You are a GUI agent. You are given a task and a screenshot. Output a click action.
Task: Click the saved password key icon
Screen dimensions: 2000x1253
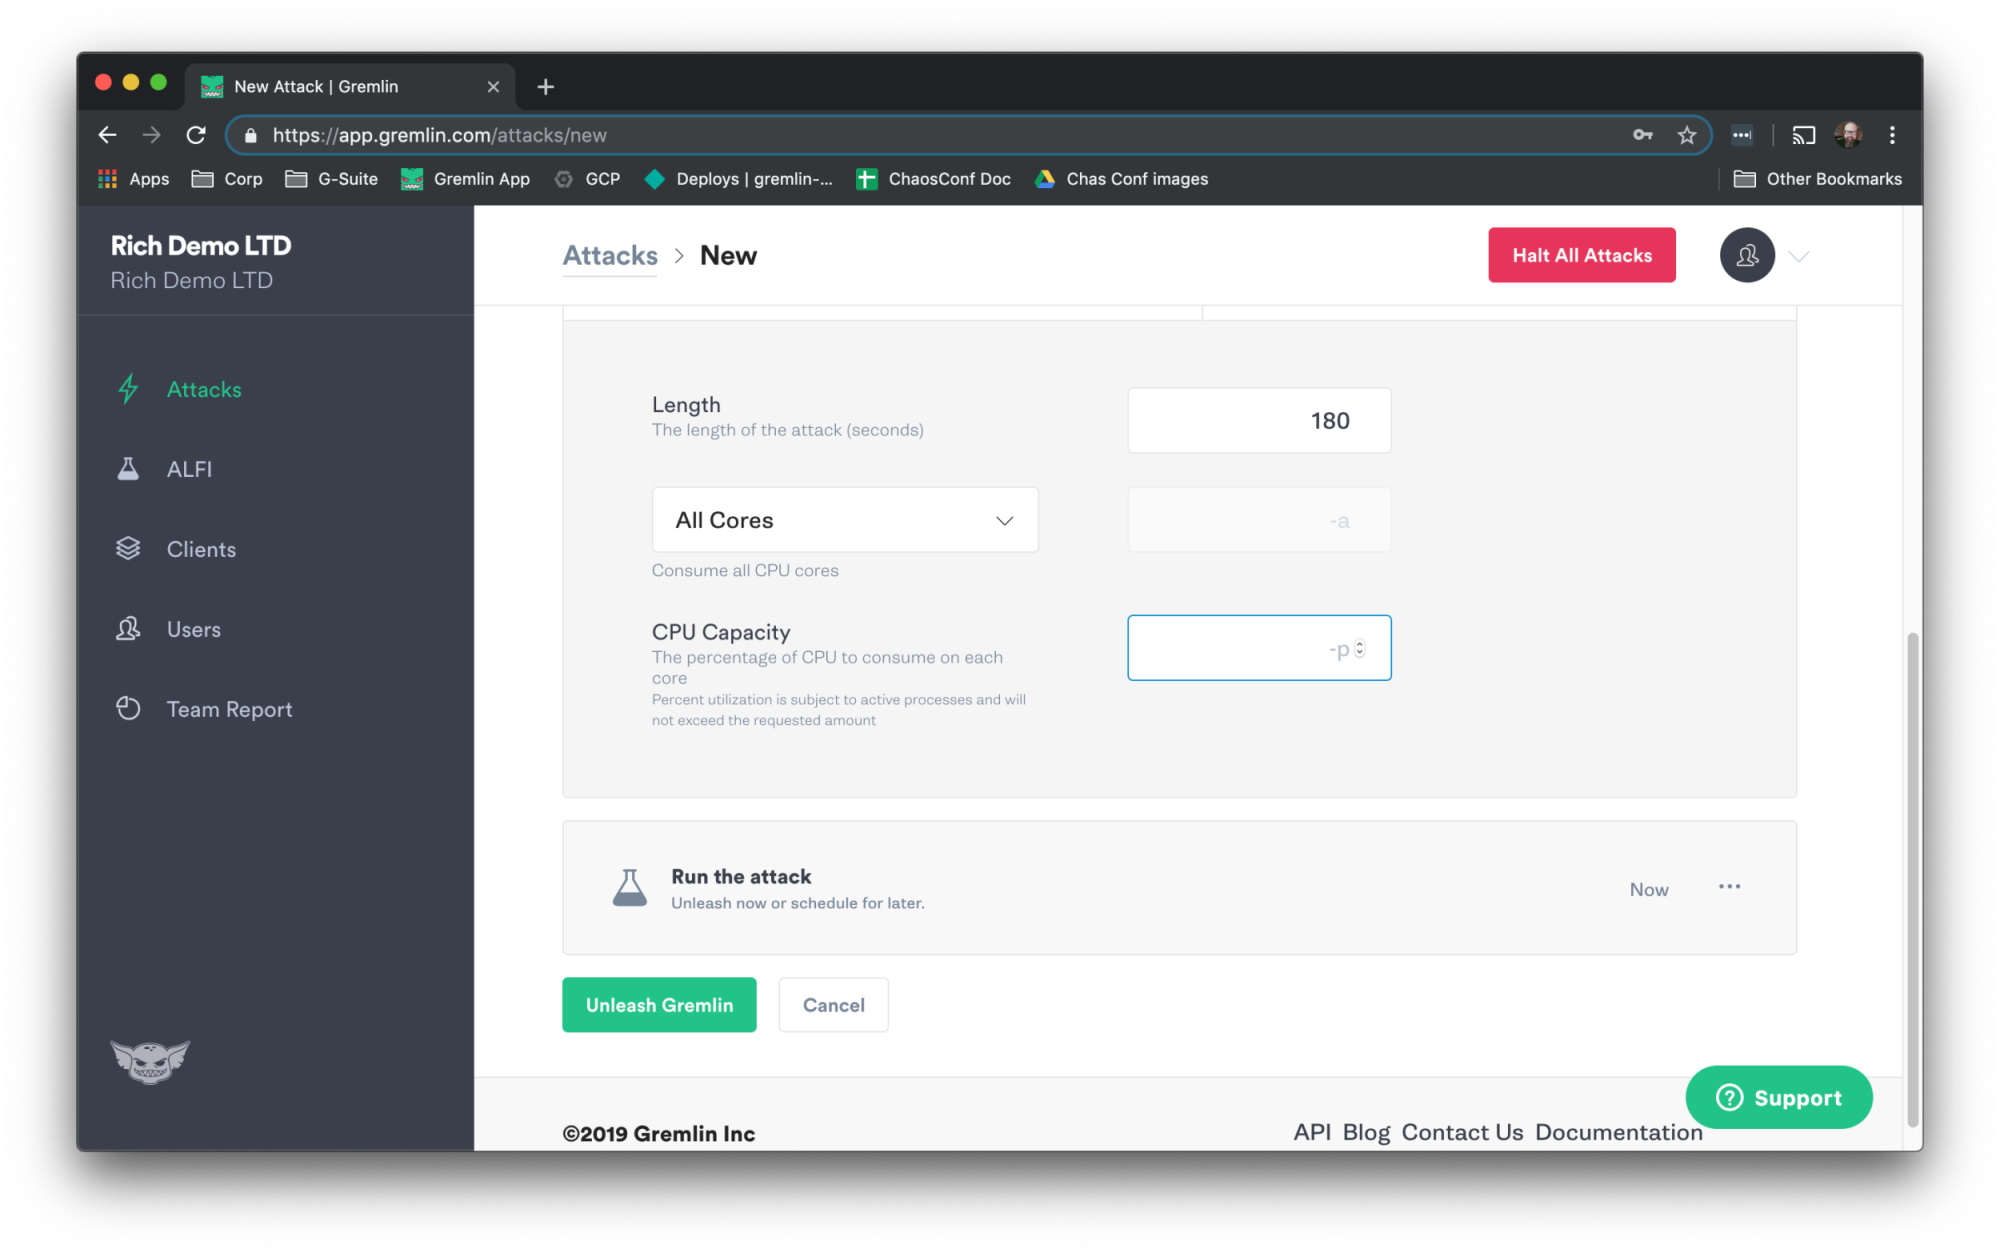coord(1643,135)
